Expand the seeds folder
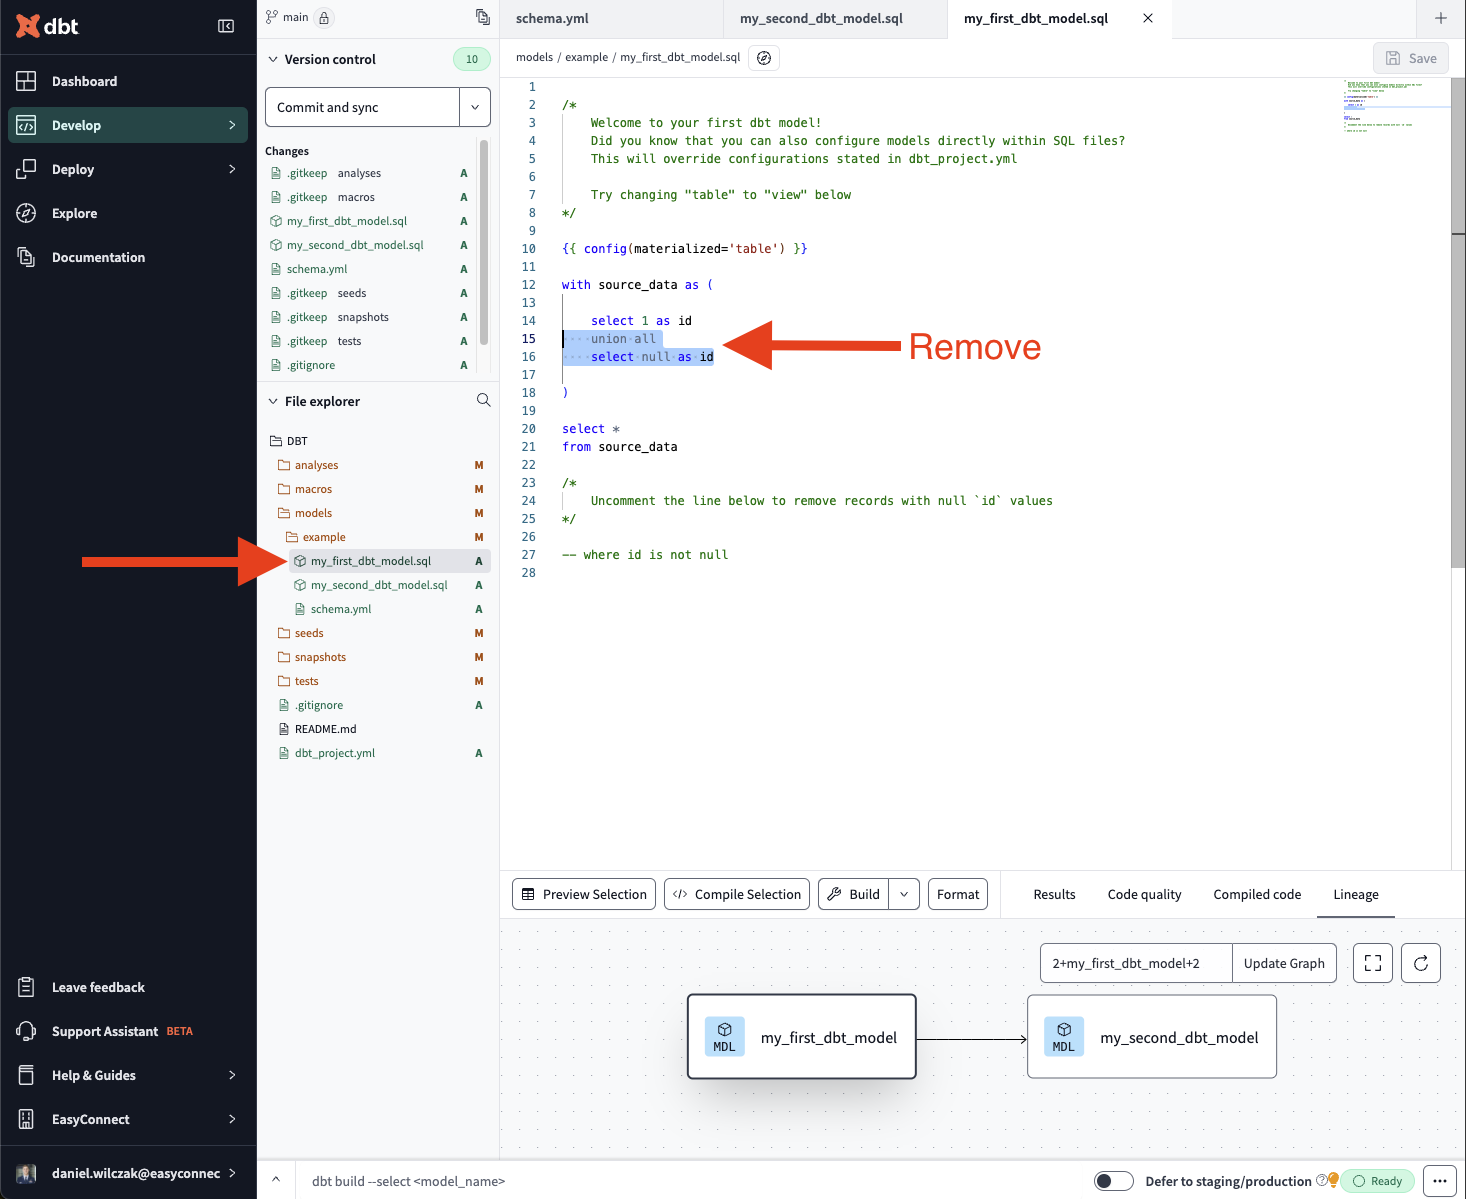The image size is (1466, 1199). click(301, 633)
